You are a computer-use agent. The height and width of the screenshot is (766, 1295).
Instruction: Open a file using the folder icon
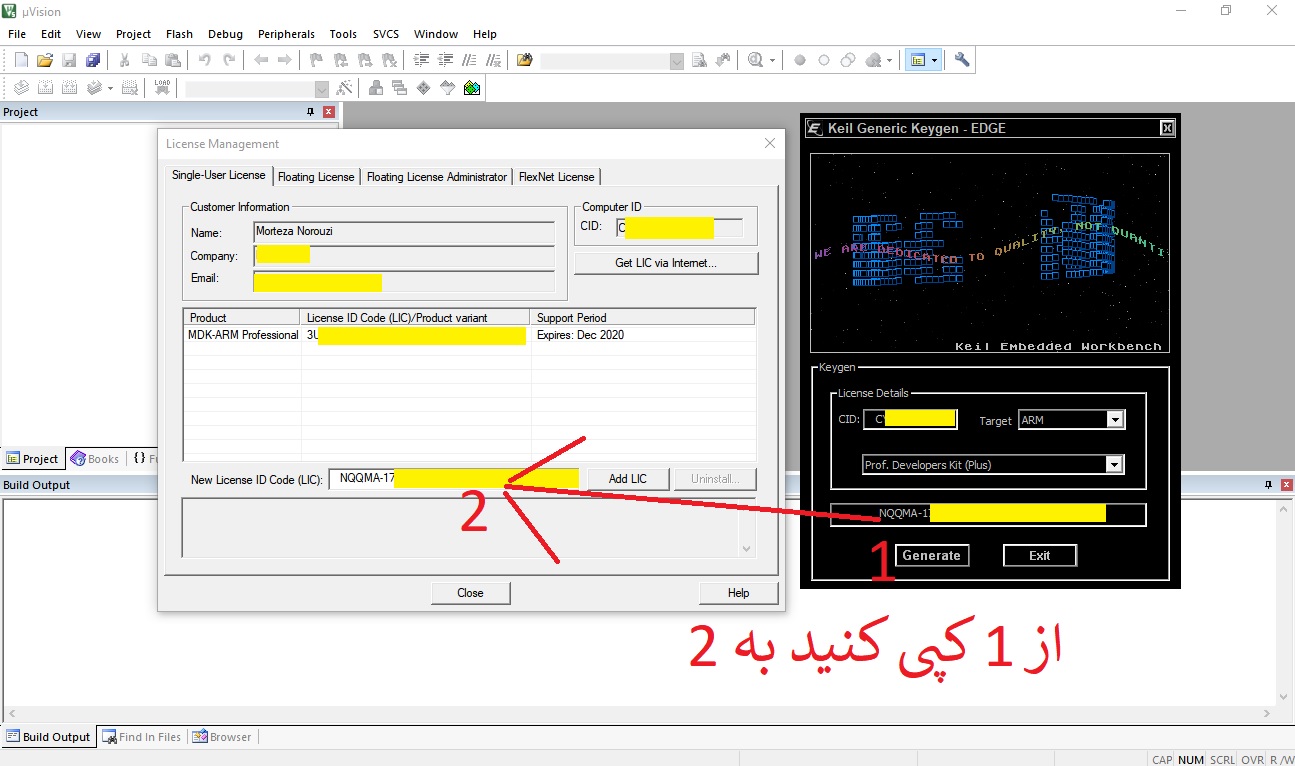[x=45, y=60]
